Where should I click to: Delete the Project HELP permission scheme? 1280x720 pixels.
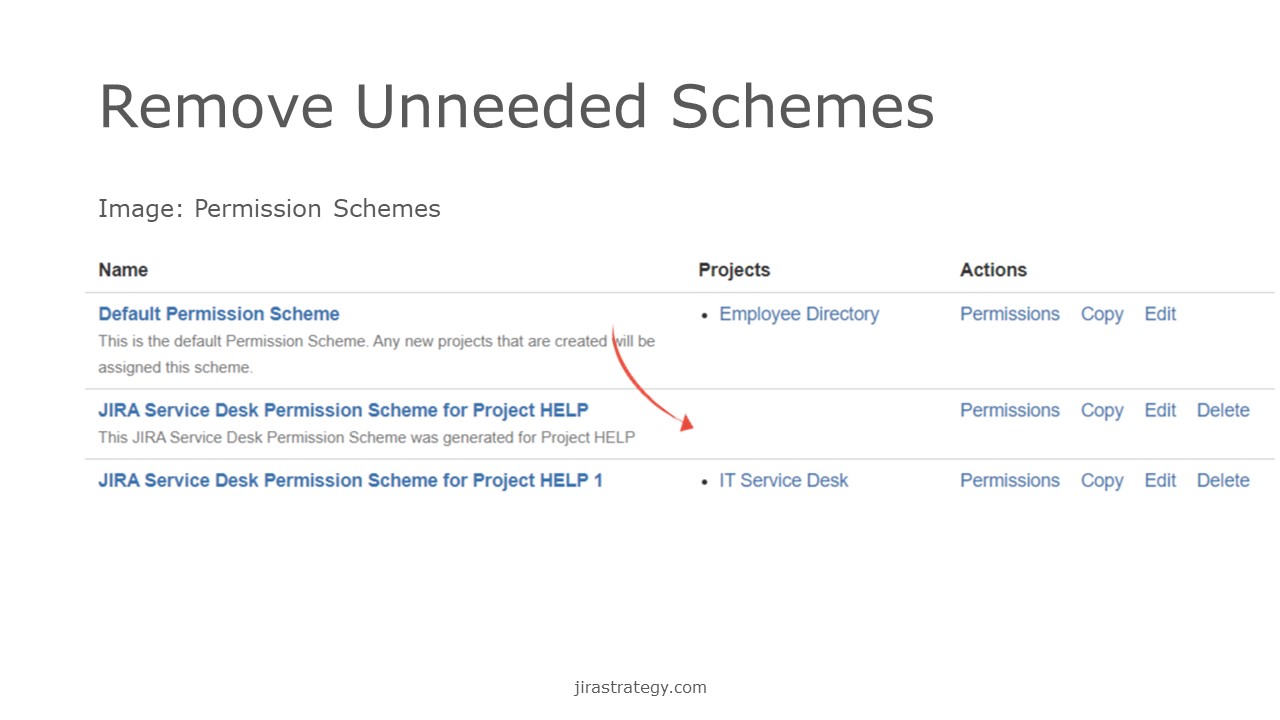tap(1223, 410)
